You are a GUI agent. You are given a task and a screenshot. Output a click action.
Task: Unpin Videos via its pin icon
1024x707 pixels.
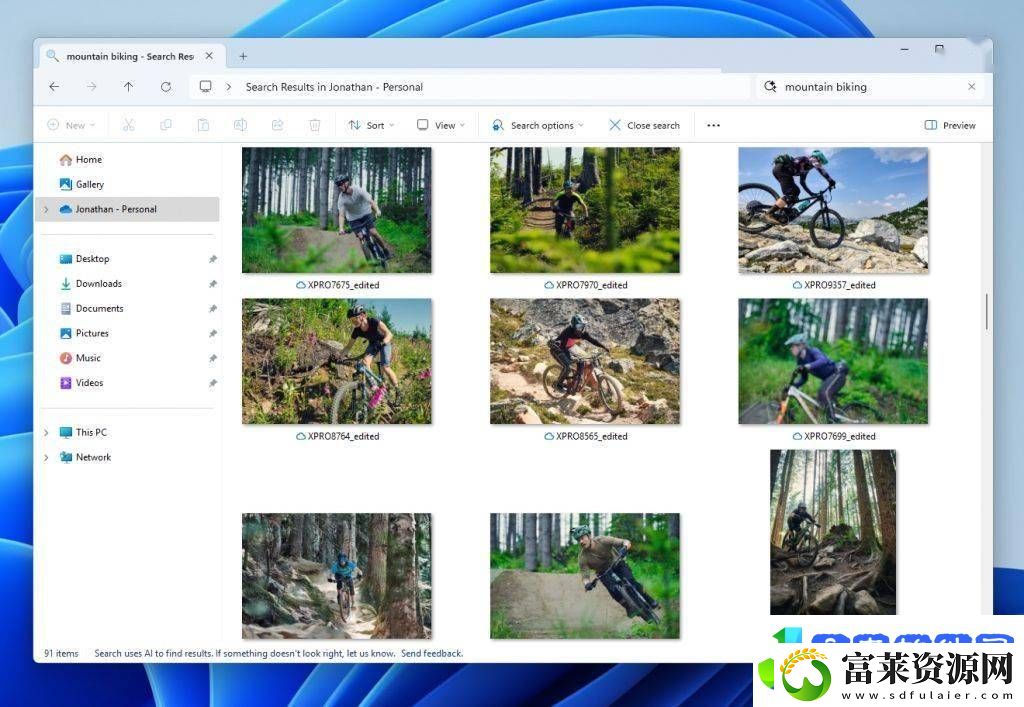point(212,383)
